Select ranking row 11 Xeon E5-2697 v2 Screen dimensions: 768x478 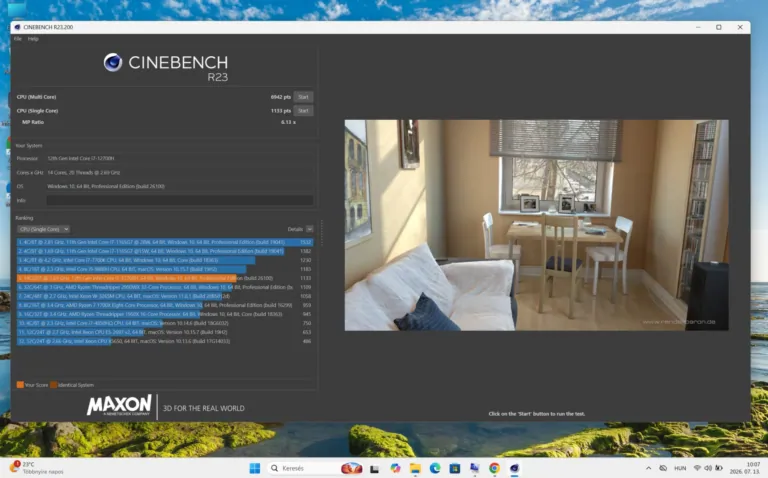(165, 332)
